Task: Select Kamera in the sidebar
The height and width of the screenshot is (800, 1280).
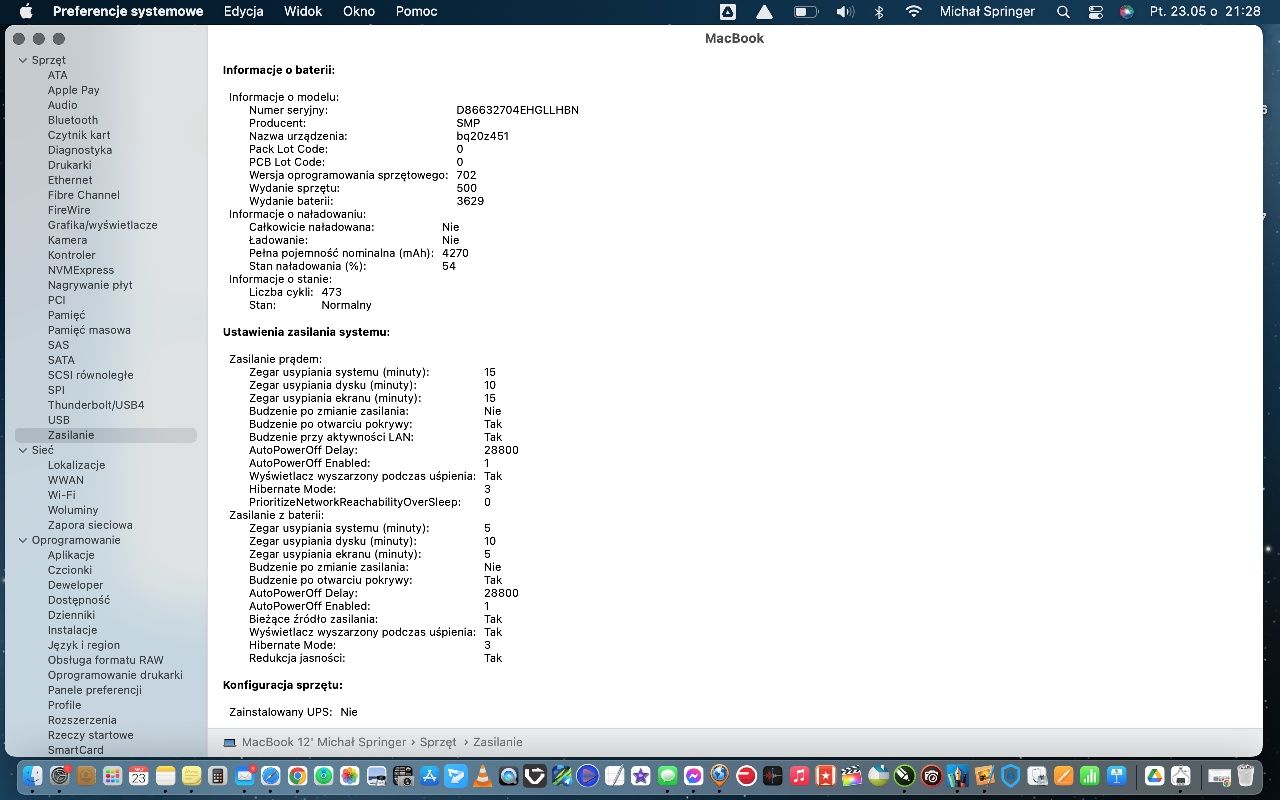Action: pyautogui.click(x=68, y=240)
